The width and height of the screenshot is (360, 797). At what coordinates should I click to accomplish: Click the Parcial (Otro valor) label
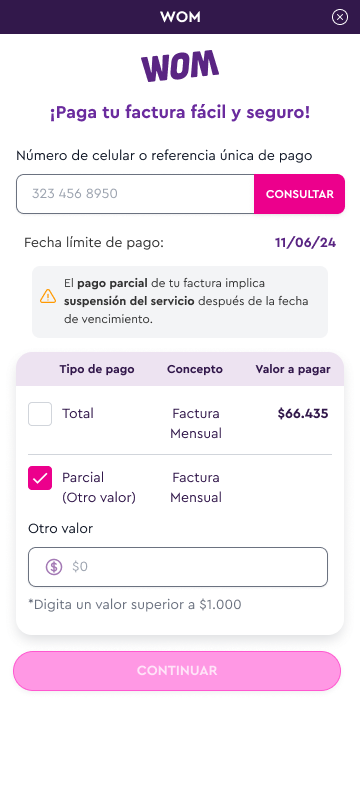point(99,487)
